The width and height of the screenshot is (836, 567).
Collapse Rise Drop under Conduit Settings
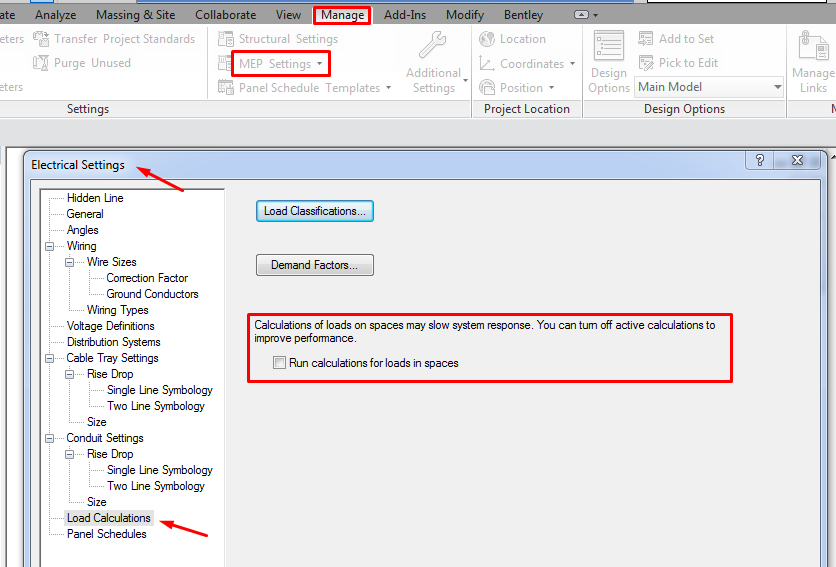(70, 454)
